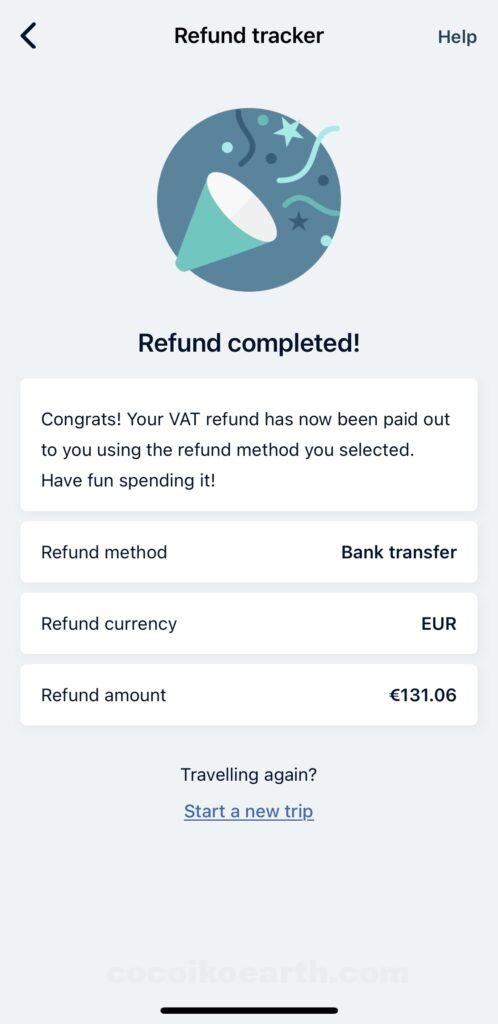This screenshot has width=498, height=1024.
Task: Tap the Refund method row
Action: click(249, 552)
